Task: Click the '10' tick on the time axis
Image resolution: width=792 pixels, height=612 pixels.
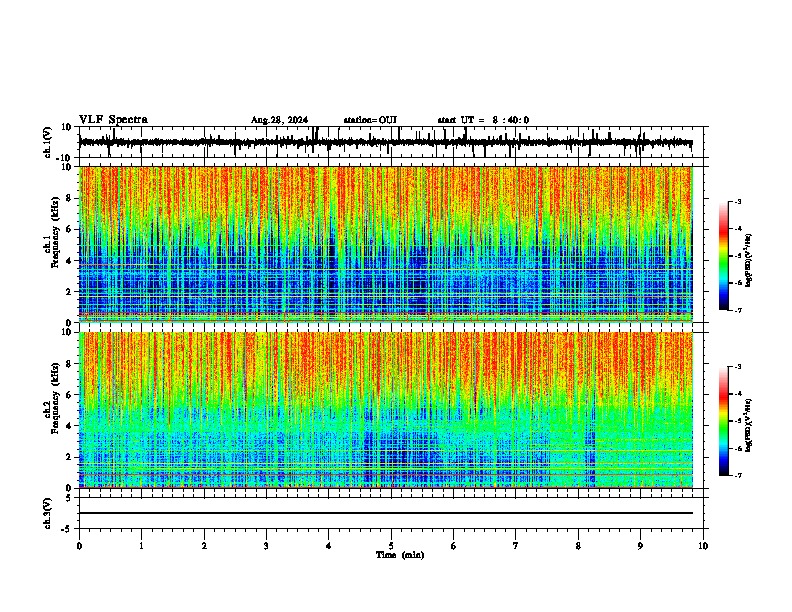Action: pyautogui.click(x=703, y=546)
